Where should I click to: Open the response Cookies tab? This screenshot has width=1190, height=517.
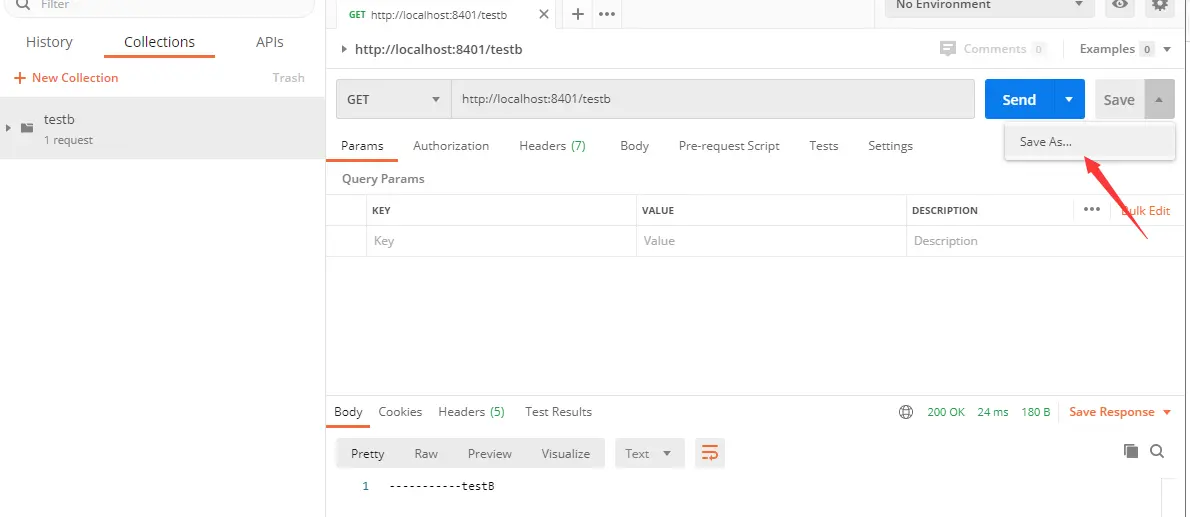coord(400,411)
